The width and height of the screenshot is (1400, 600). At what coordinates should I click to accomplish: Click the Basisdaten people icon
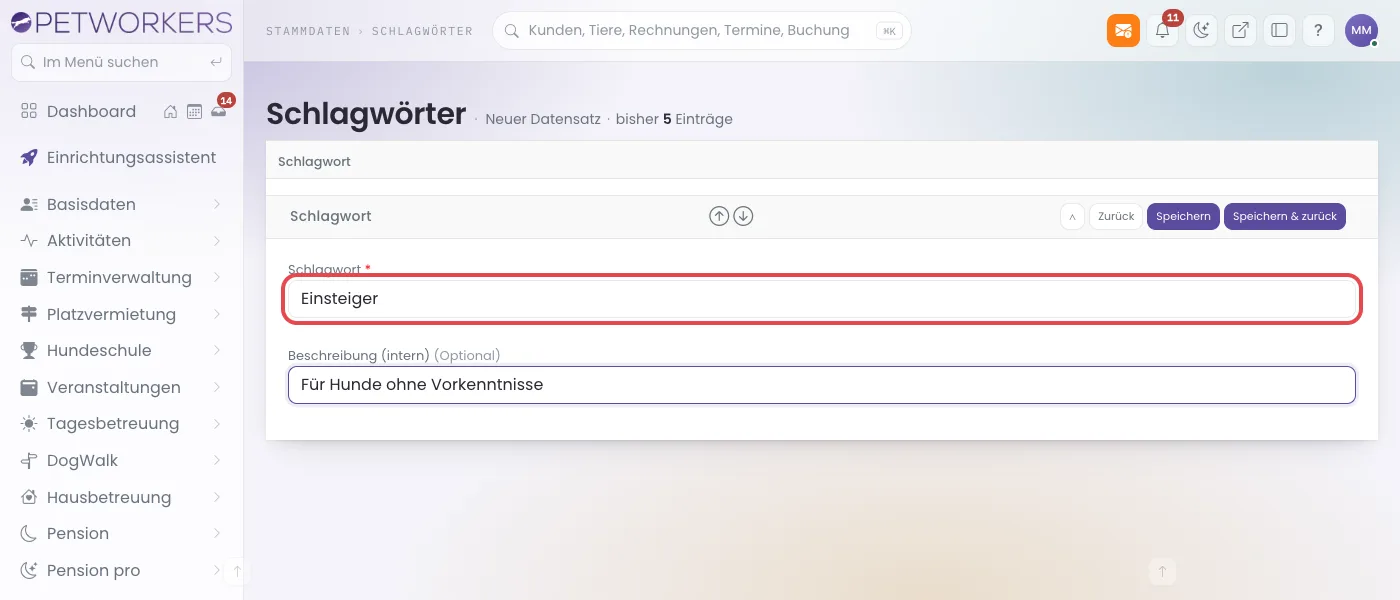click(x=29, y=204)
